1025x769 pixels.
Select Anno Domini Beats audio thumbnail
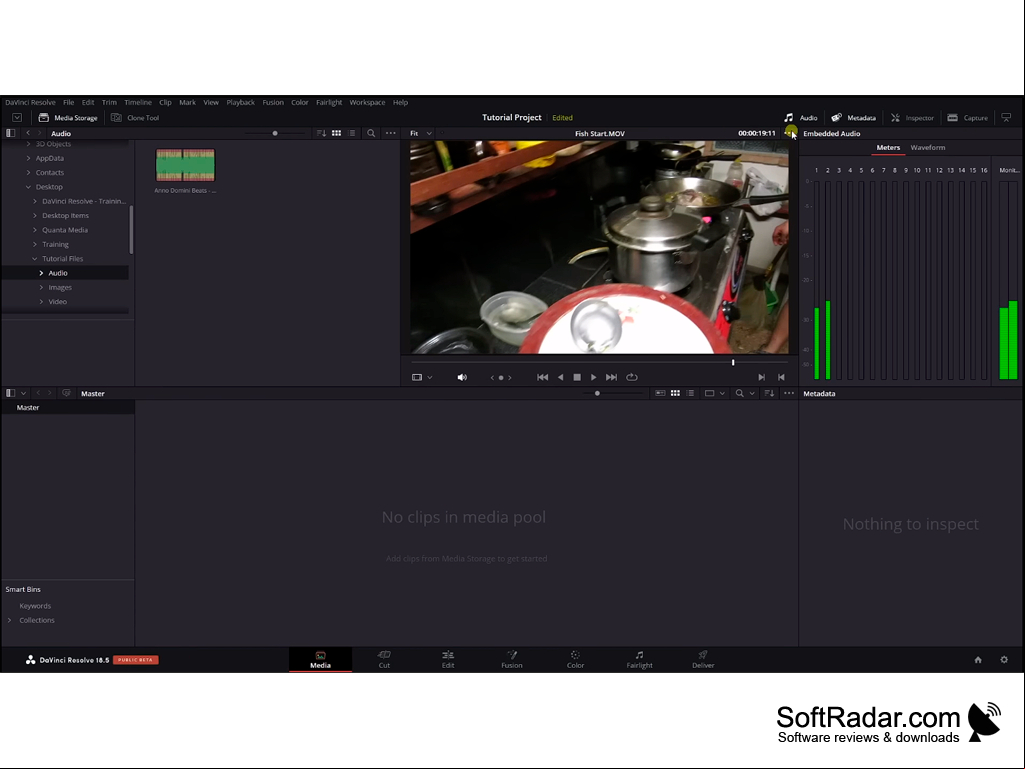[185, 165]
